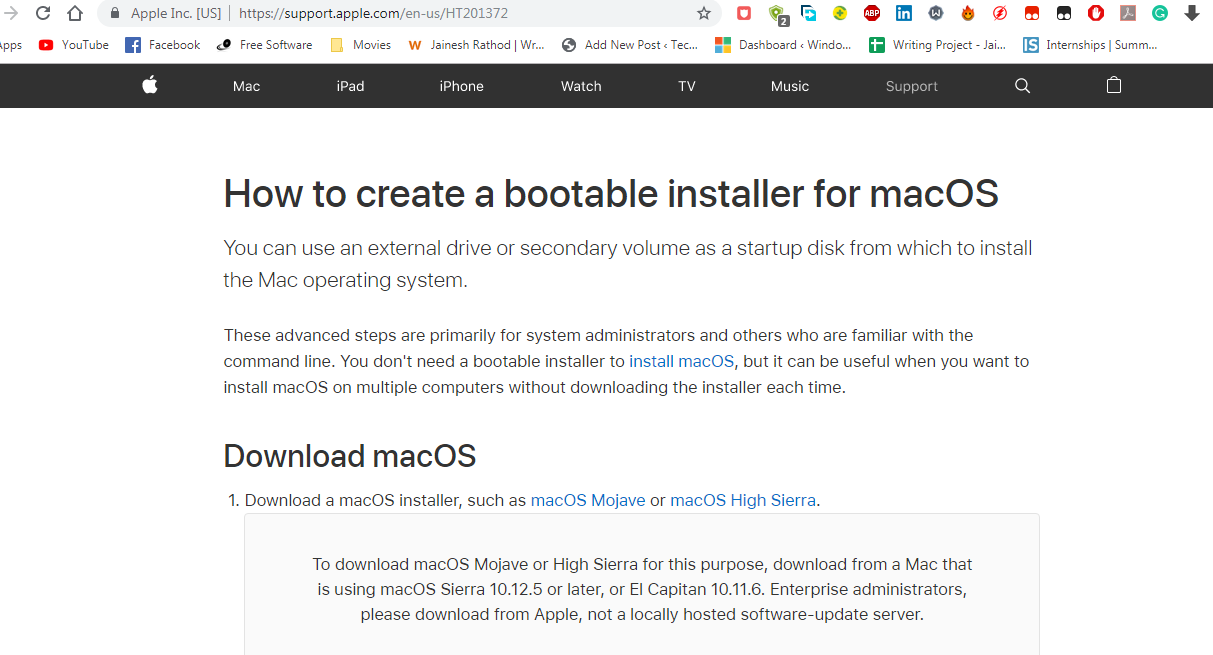
Task: Follow the 'install macOS' link
Action: [x=681, y=361]
